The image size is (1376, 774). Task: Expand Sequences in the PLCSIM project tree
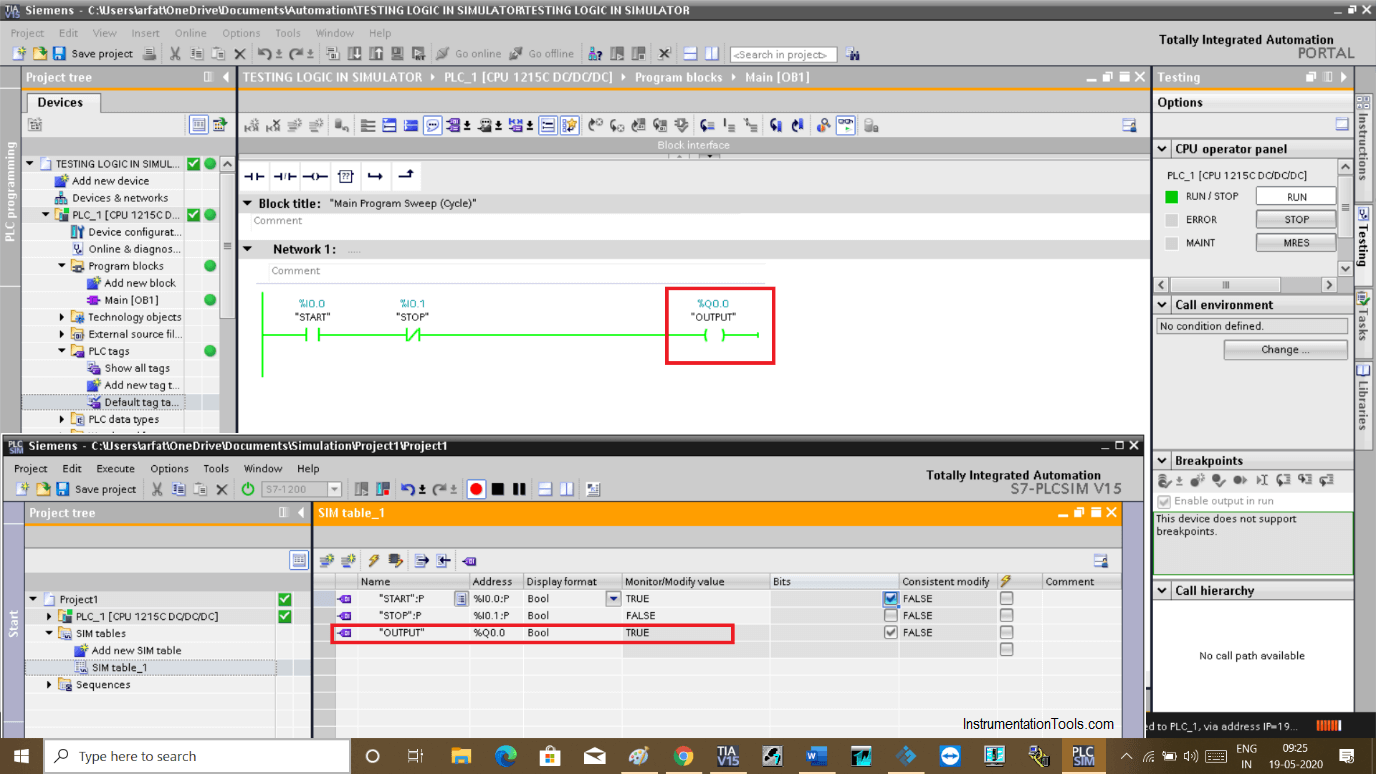tap(49, 685)
